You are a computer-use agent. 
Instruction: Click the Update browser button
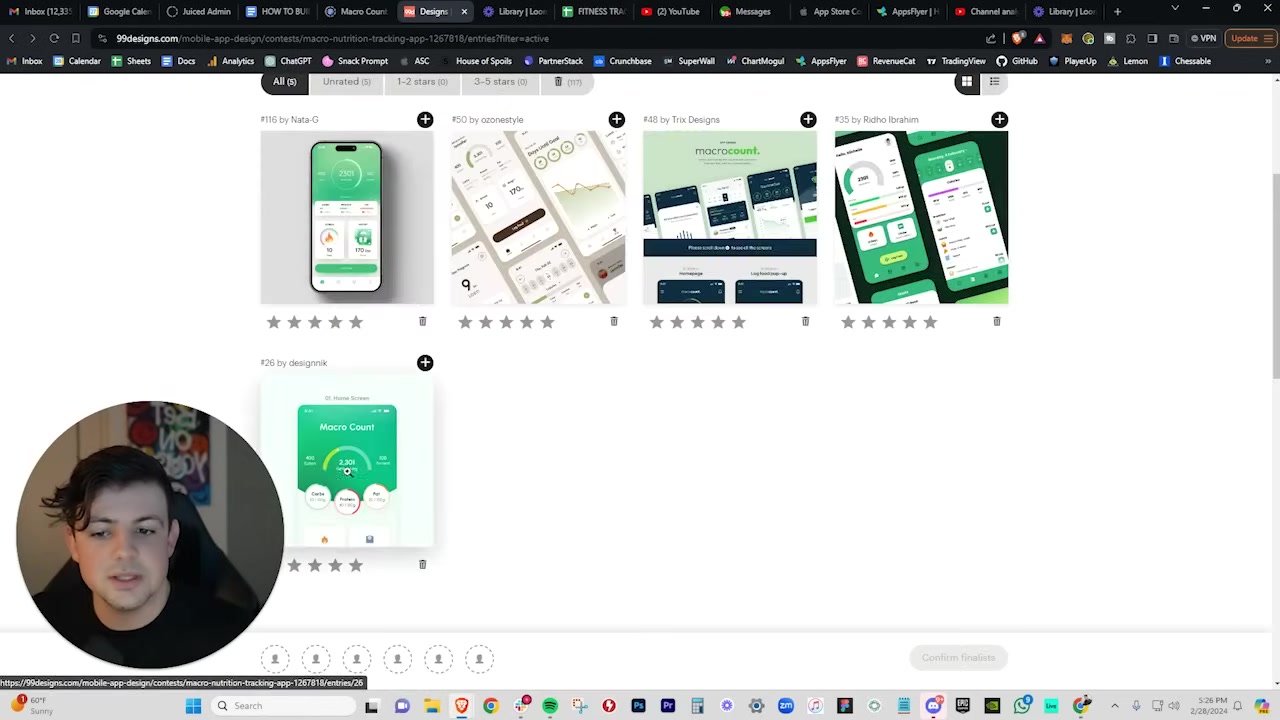(1245, 38)
